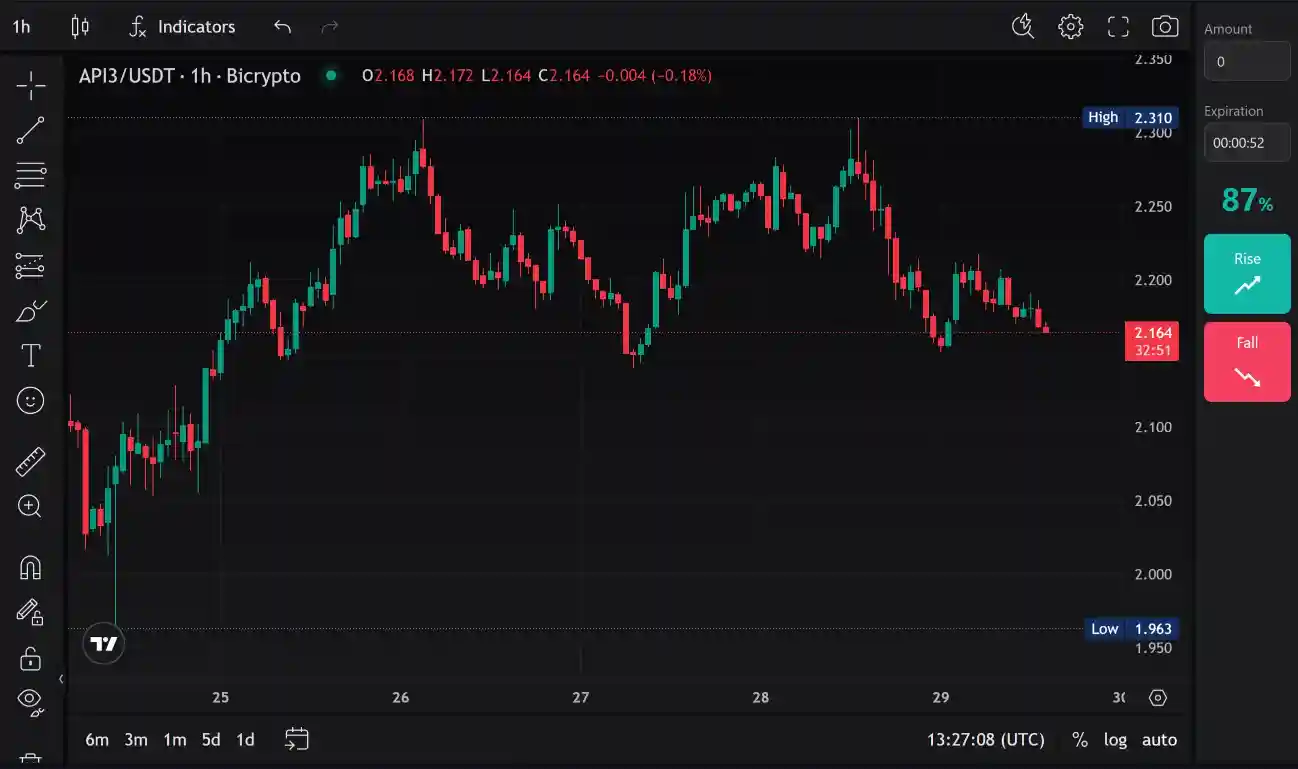Hide all drawings with eye icon

pos(31,700)
